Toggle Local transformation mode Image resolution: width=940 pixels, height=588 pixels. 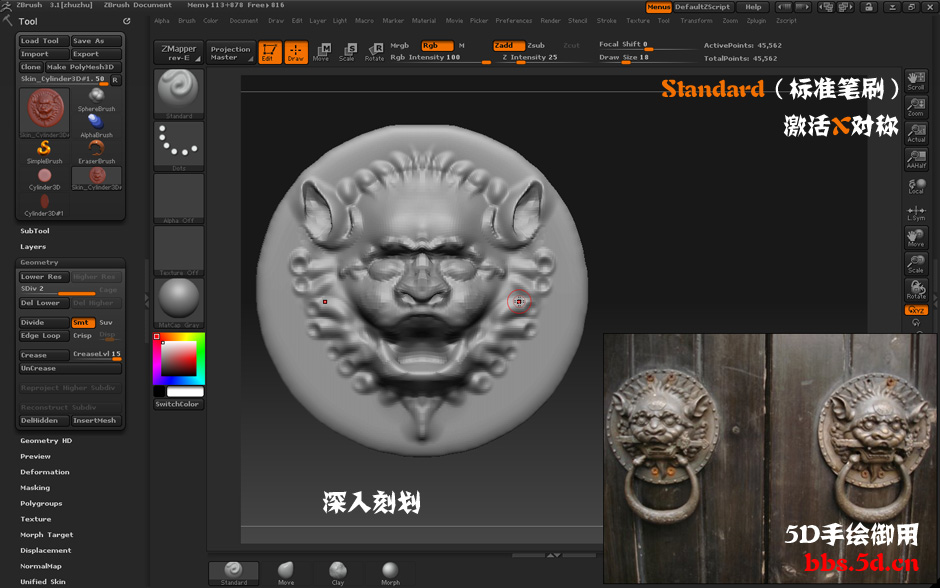tap(916, 186)
